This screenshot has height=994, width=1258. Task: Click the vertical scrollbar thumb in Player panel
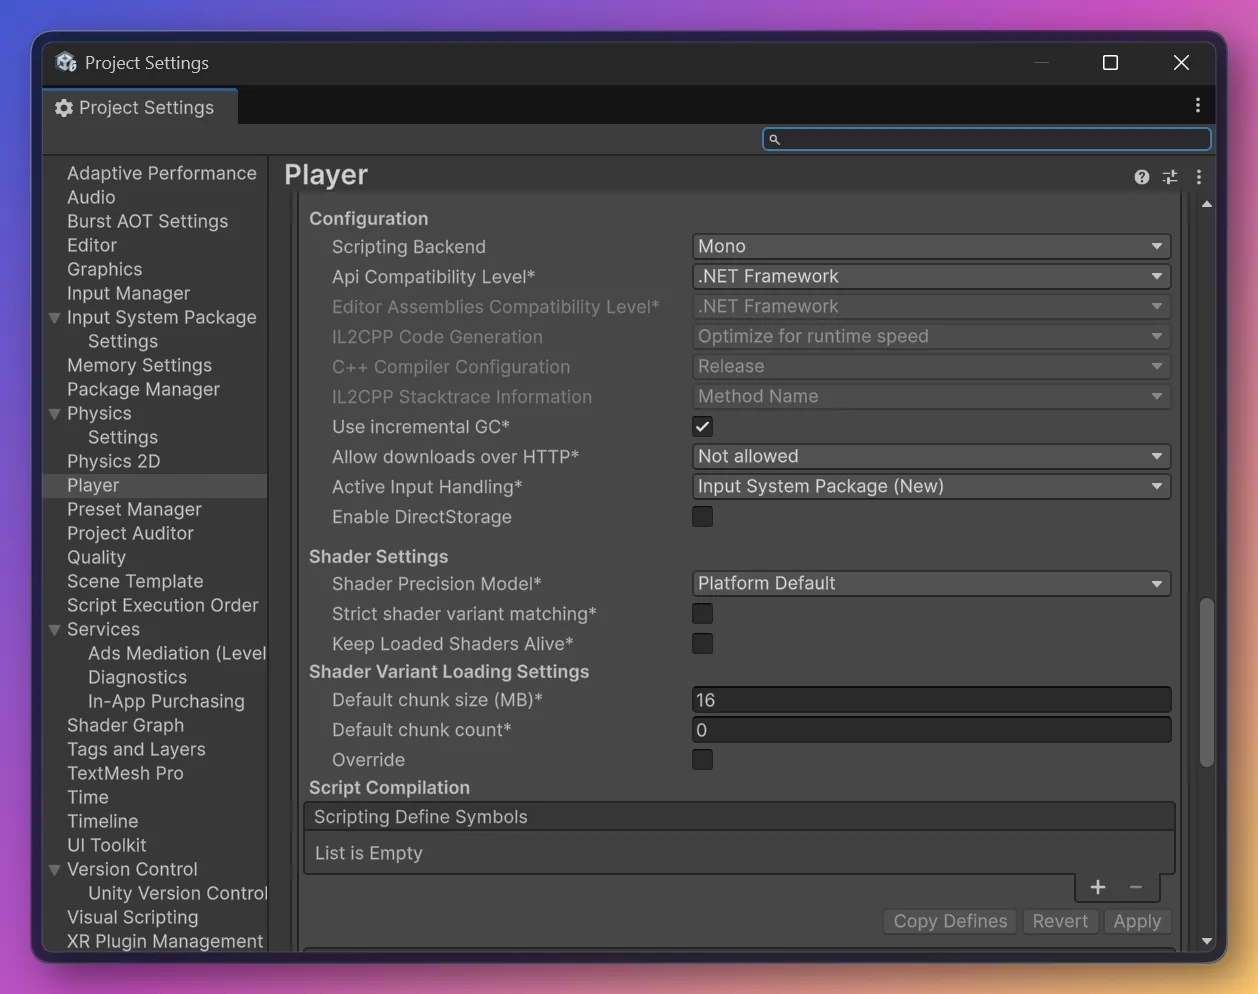(x=1207, y=682)
